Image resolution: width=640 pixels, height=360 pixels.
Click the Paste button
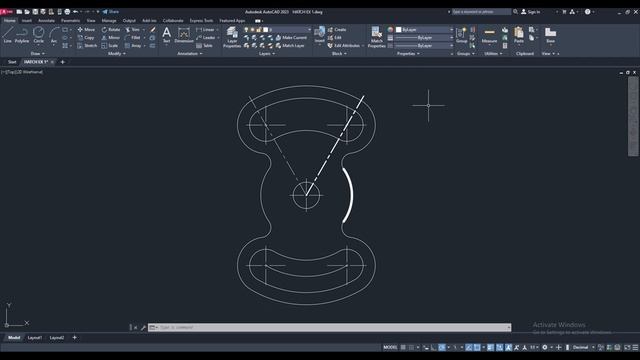click(519, 35)
